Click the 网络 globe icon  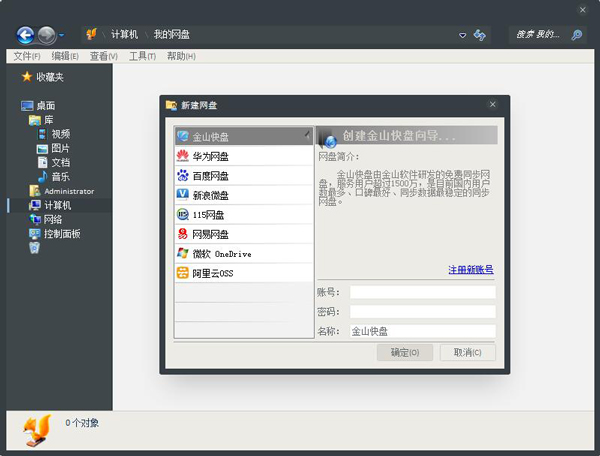pyautogui.click(x=35, y=219)
